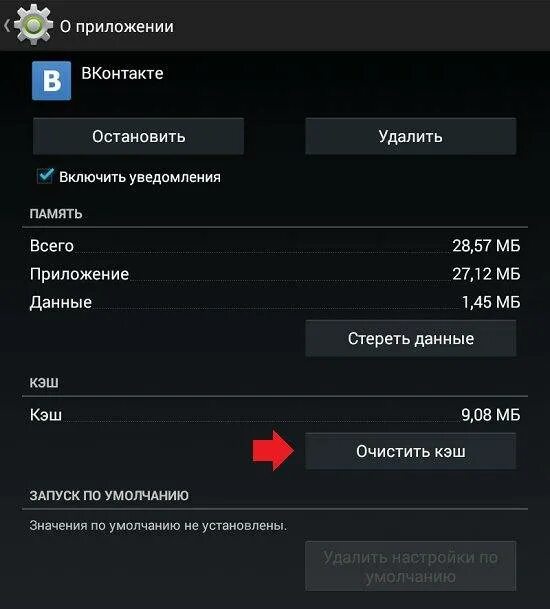The height and width of the screenshot is (609, 550).
Task: Select the Кэш 9,08 МБ row
Action: click(x=275, y=415)
